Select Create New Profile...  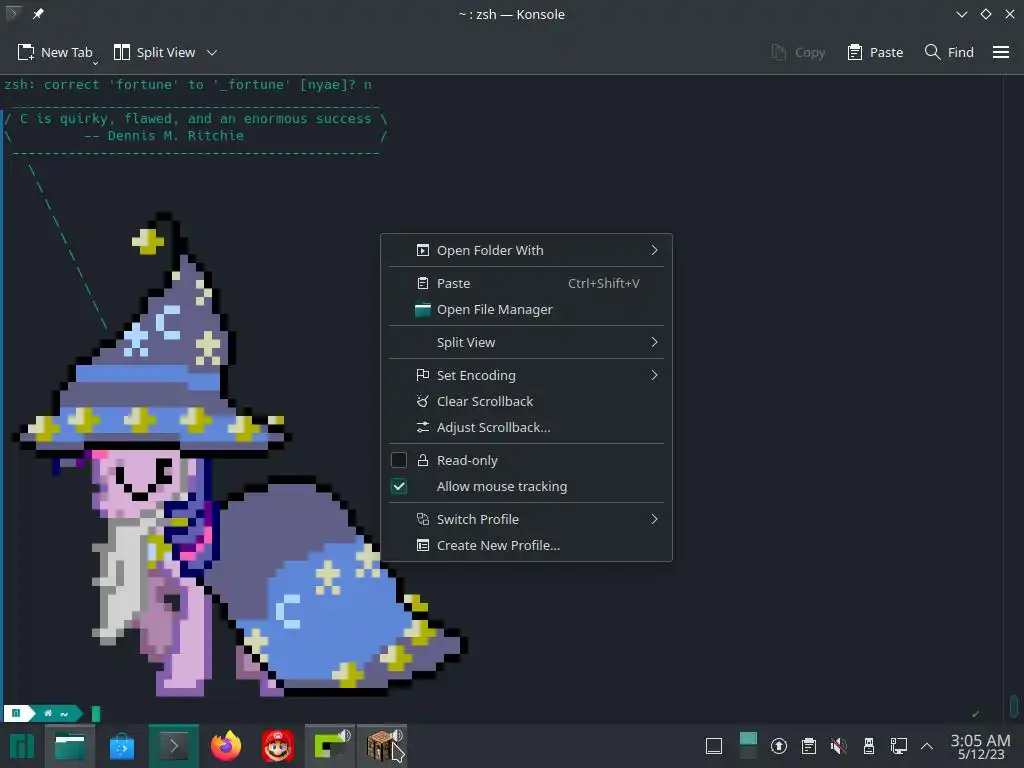click(x=526, y=545)
